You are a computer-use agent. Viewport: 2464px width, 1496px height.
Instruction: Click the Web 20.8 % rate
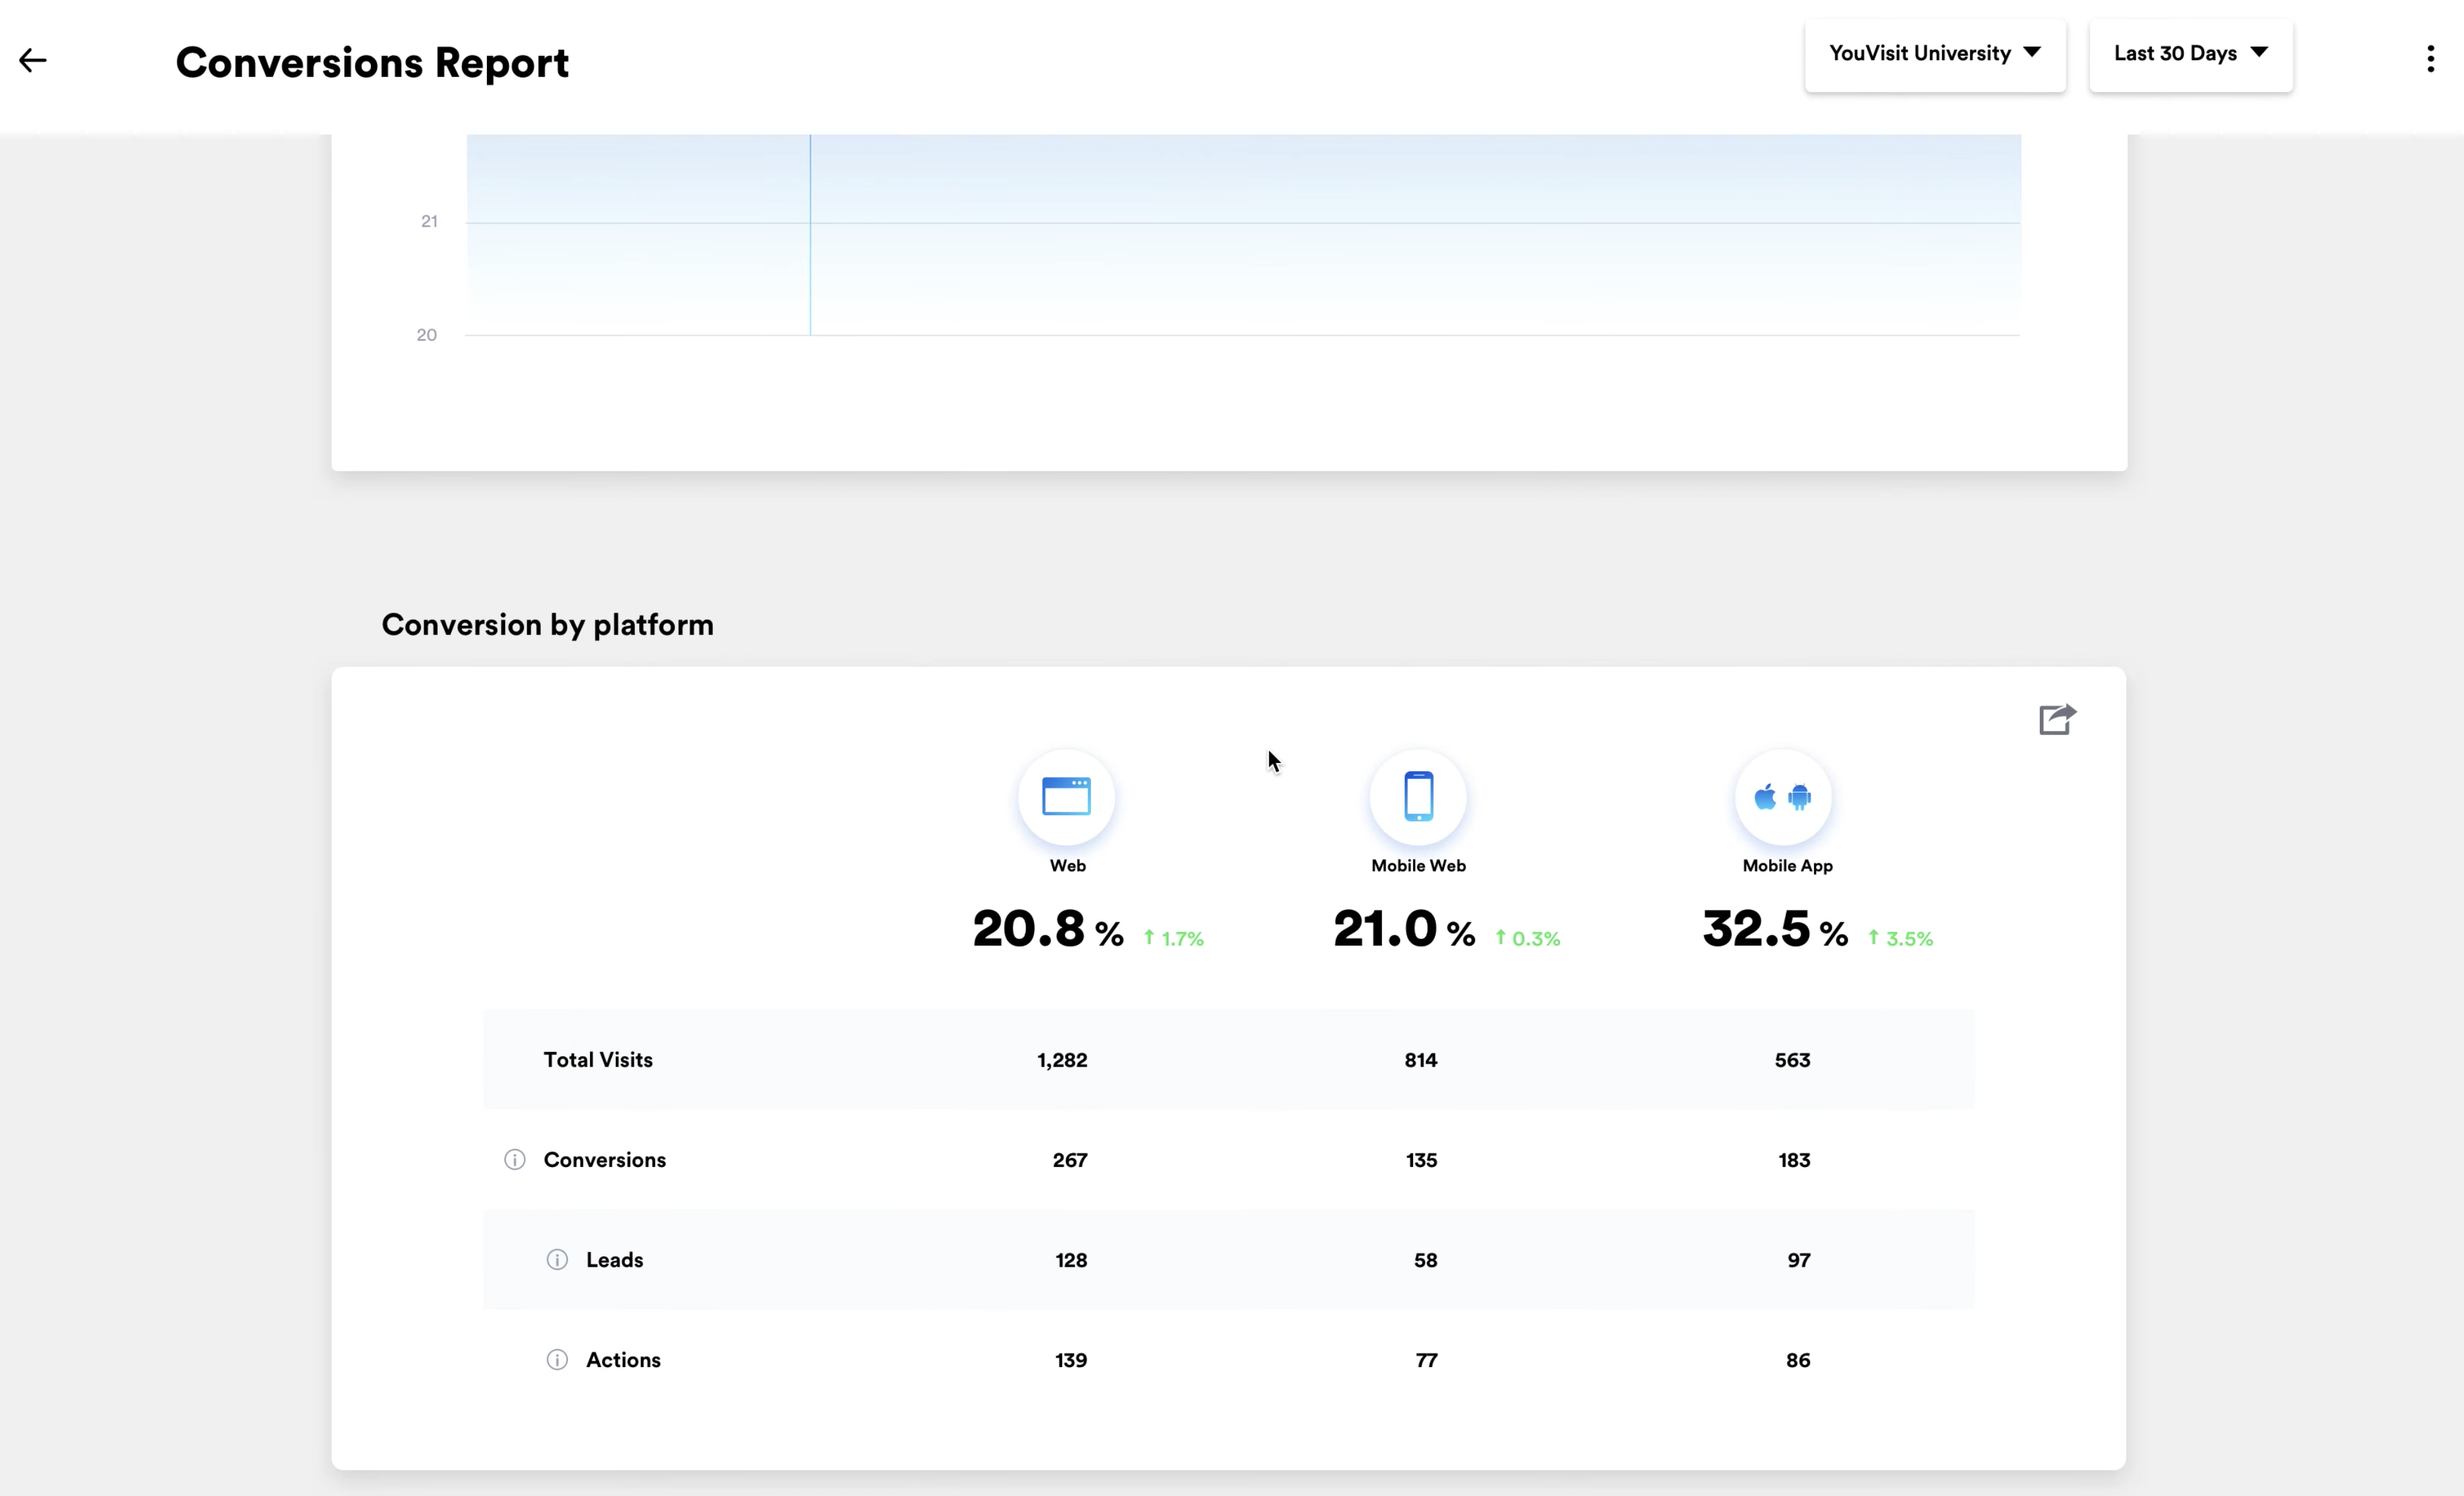(1048, 929)
